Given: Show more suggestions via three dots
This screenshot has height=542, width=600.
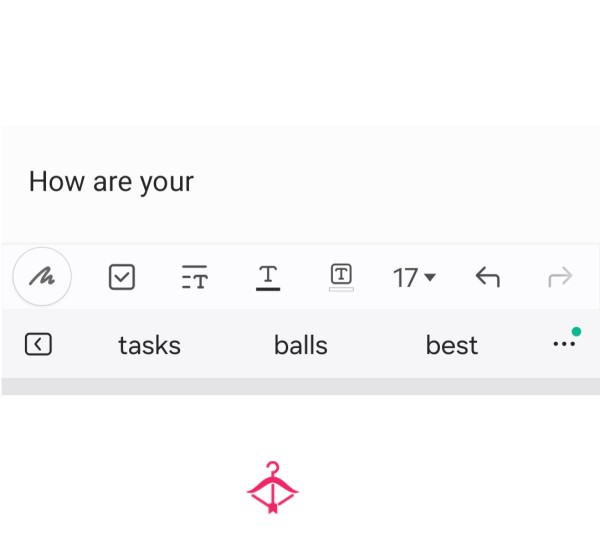Looking at the screenshot, I should point(564,344).
